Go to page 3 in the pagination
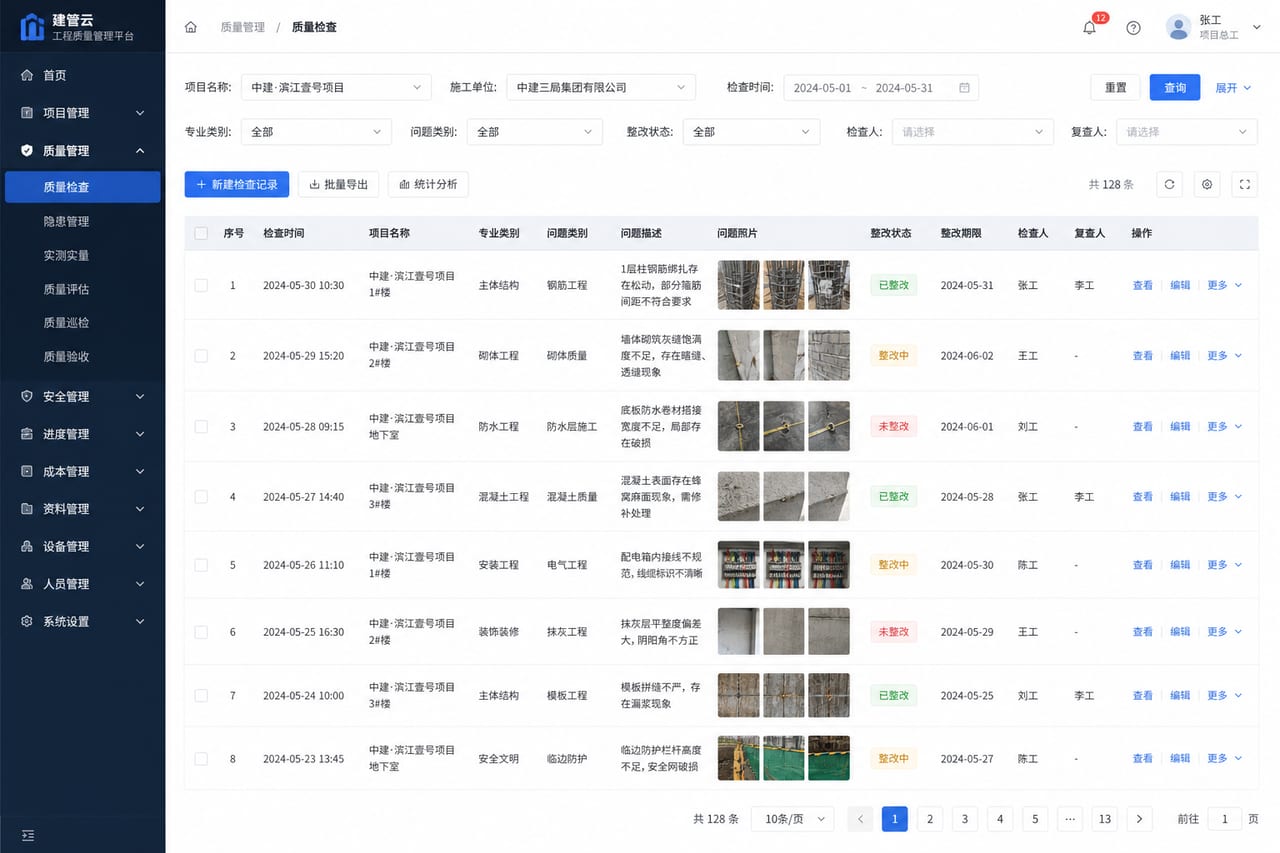The image size is (1280, 853). pos(965,819)
